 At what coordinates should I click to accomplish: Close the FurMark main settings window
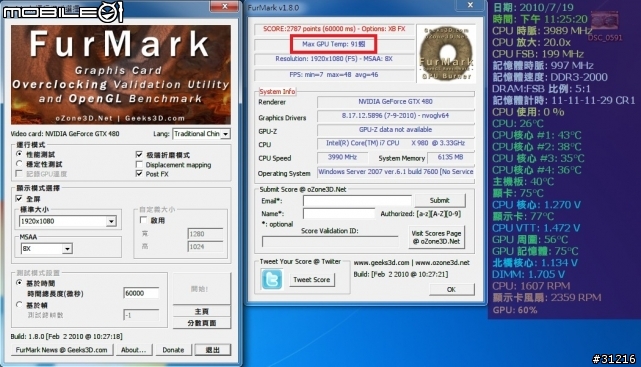tap(224, 6)
